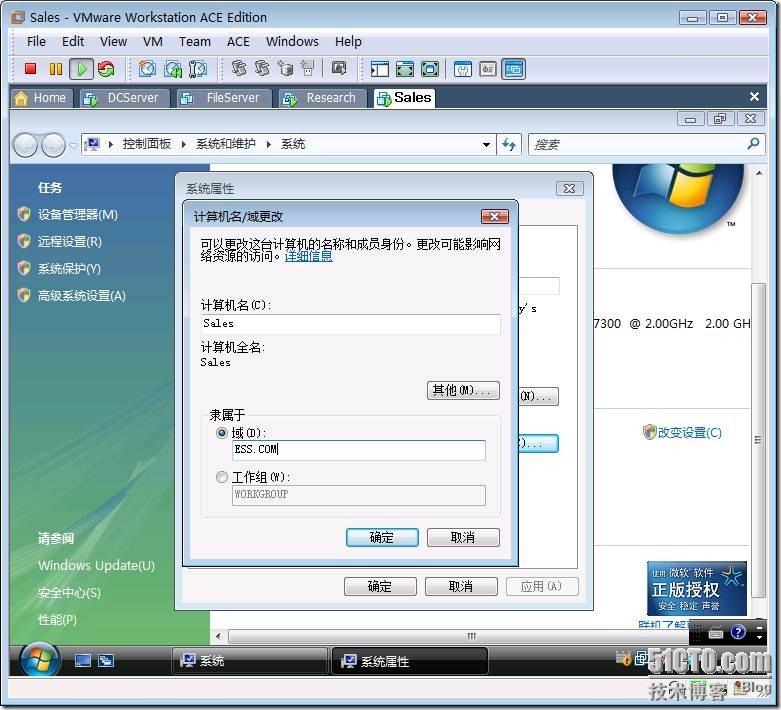Viewport: 781px width, 710px height.
Task: Click the shield icon beside 系统保护(Y)
Action: 24,268
